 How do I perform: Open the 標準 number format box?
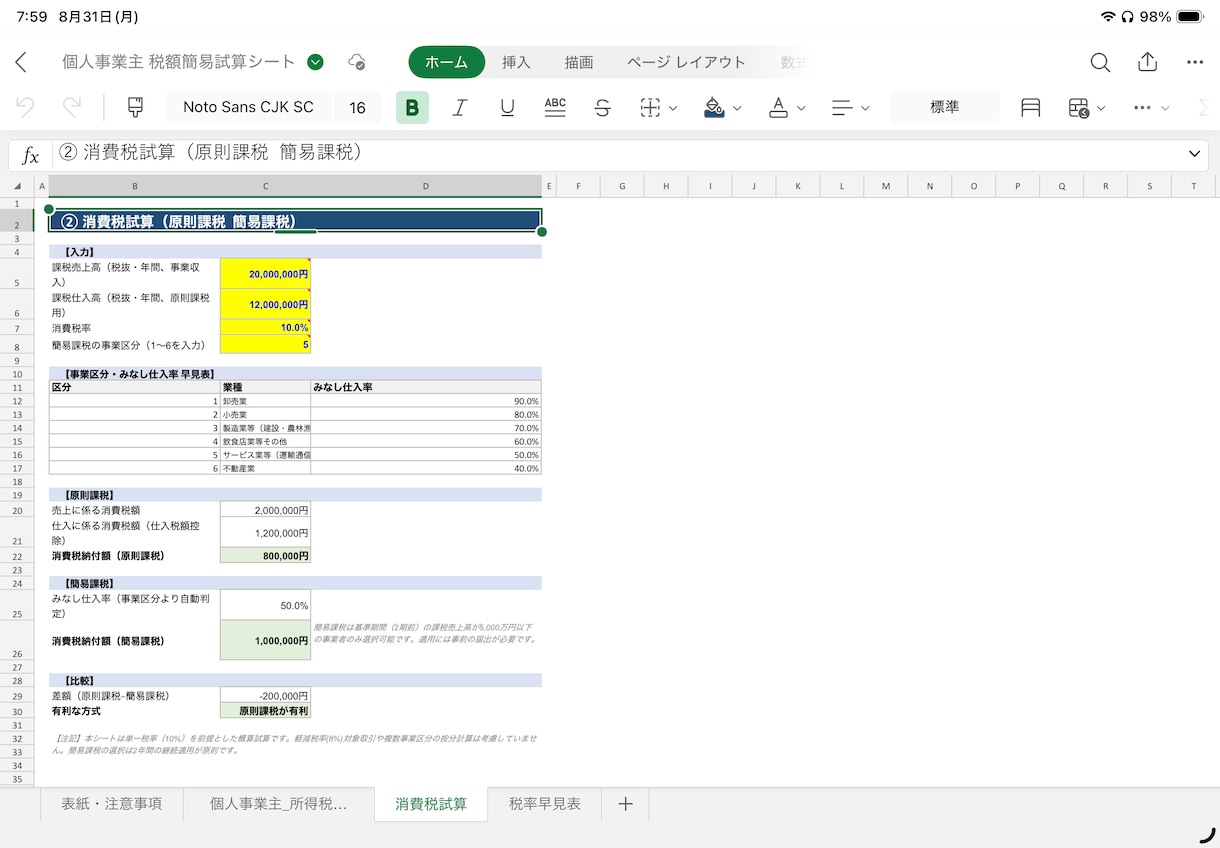945,108
